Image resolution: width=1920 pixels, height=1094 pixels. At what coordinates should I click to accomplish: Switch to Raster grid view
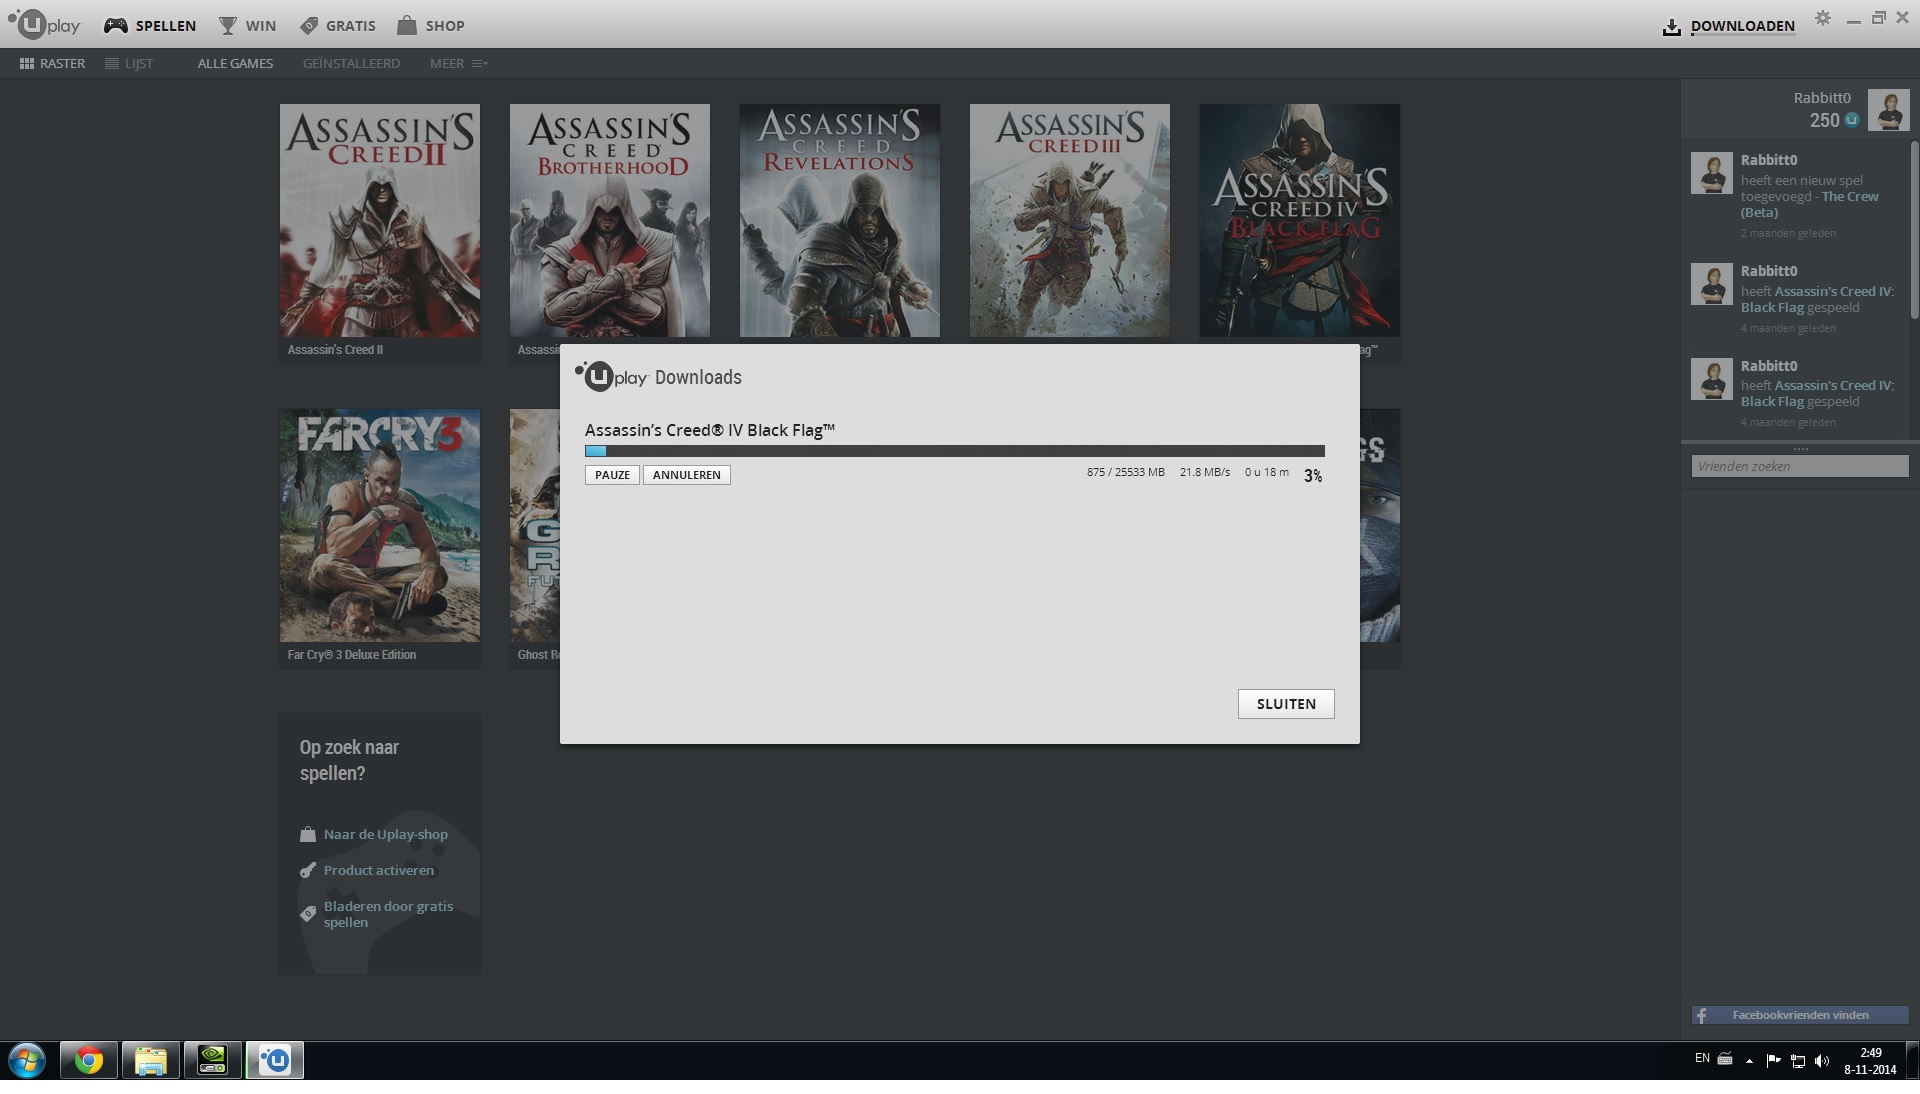point(52,63)
